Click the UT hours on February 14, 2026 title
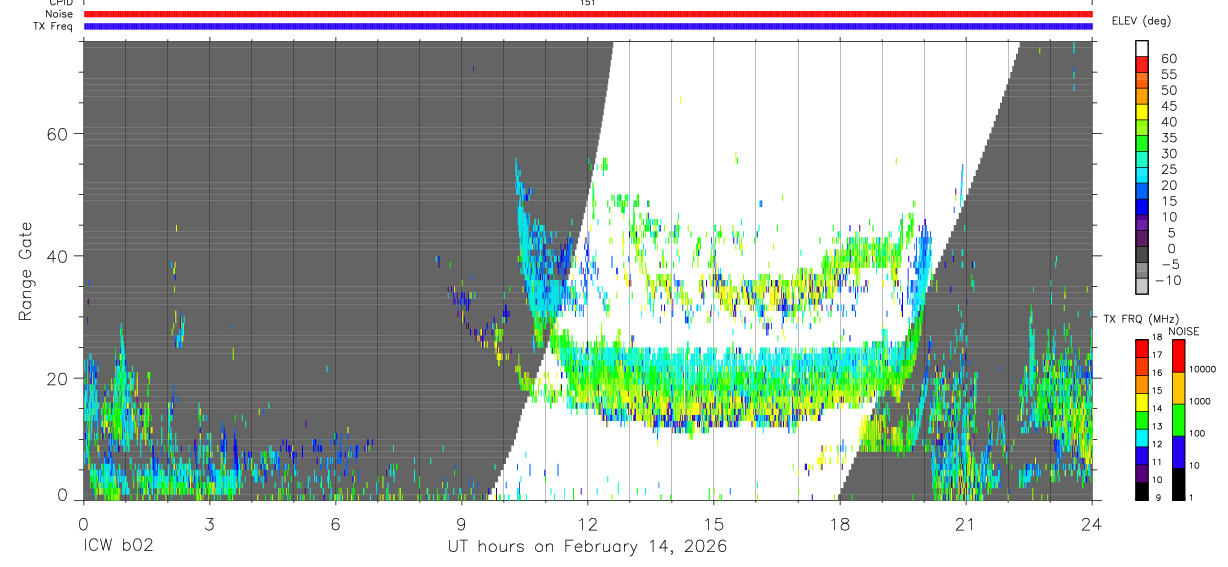 pyautogui.click(x=587, y=547)
